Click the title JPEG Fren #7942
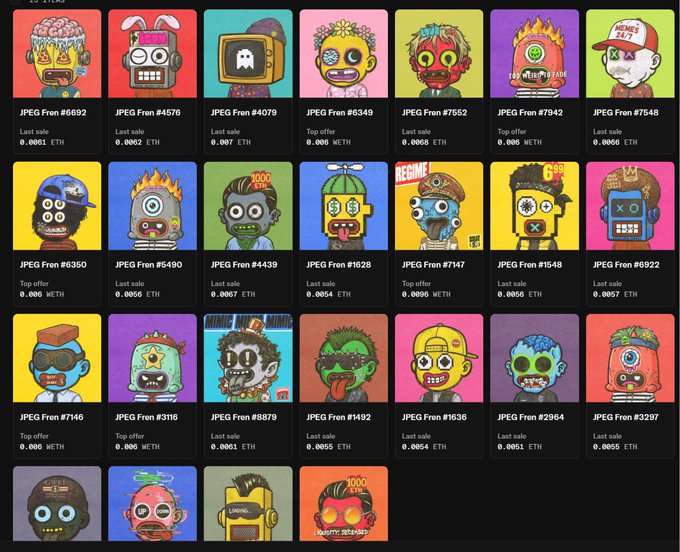The image size is (680, 552). point(530,113)
